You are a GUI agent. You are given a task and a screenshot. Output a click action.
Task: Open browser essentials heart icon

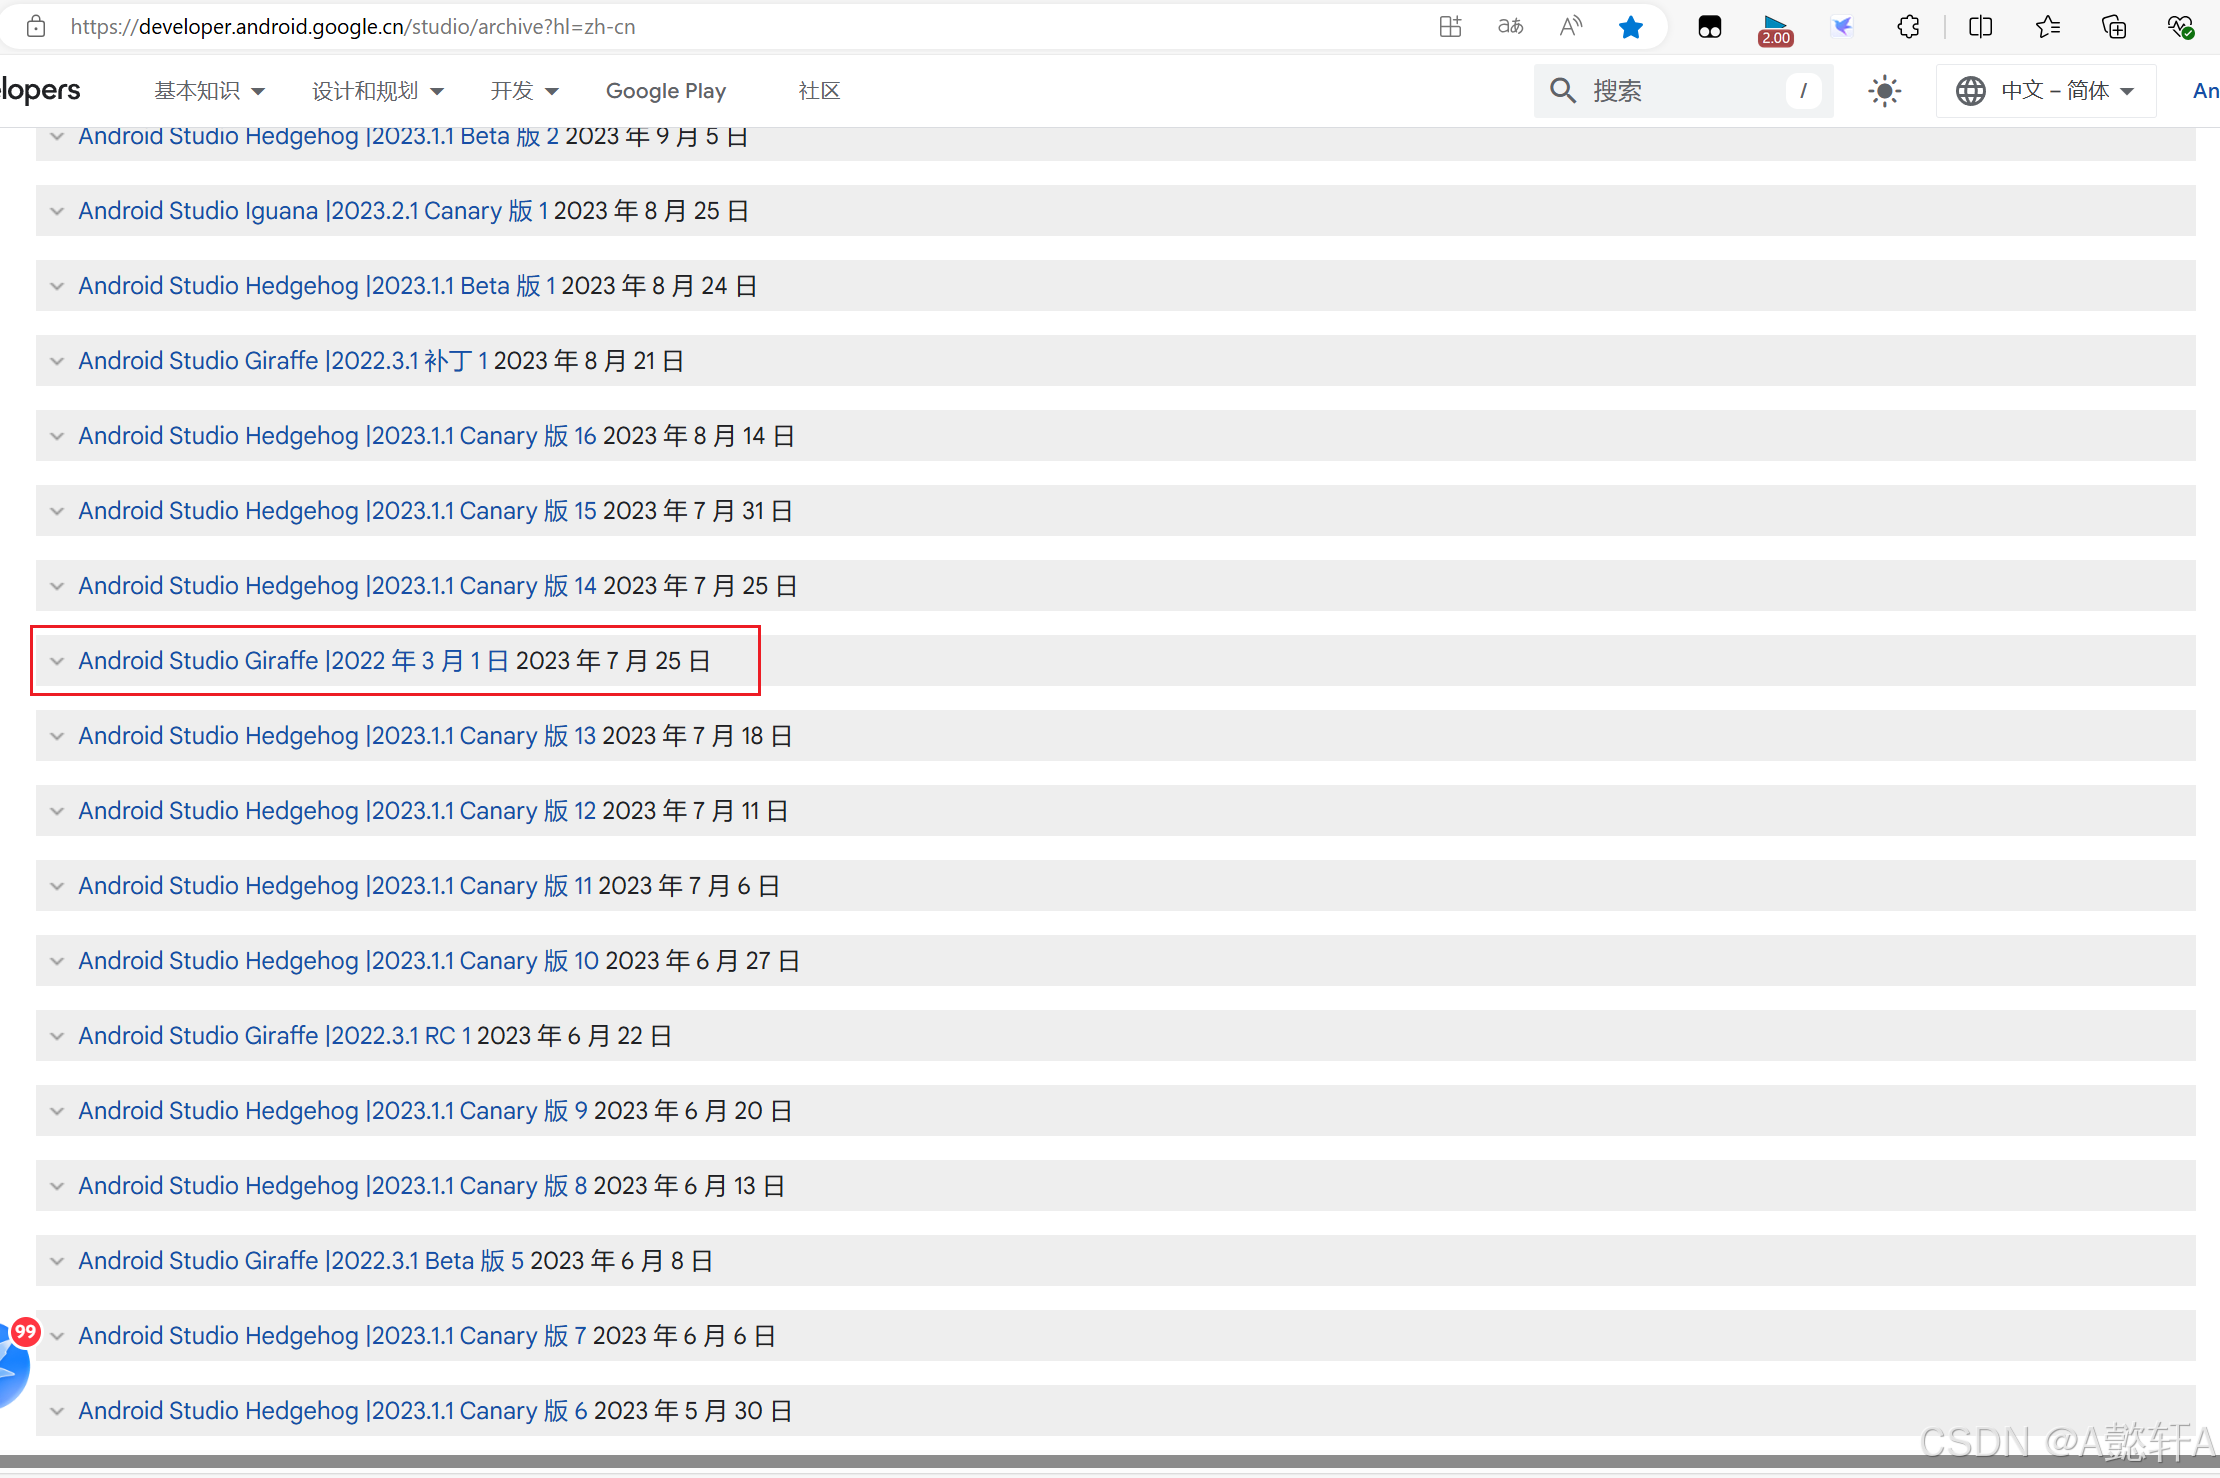tap(2181, 27)
